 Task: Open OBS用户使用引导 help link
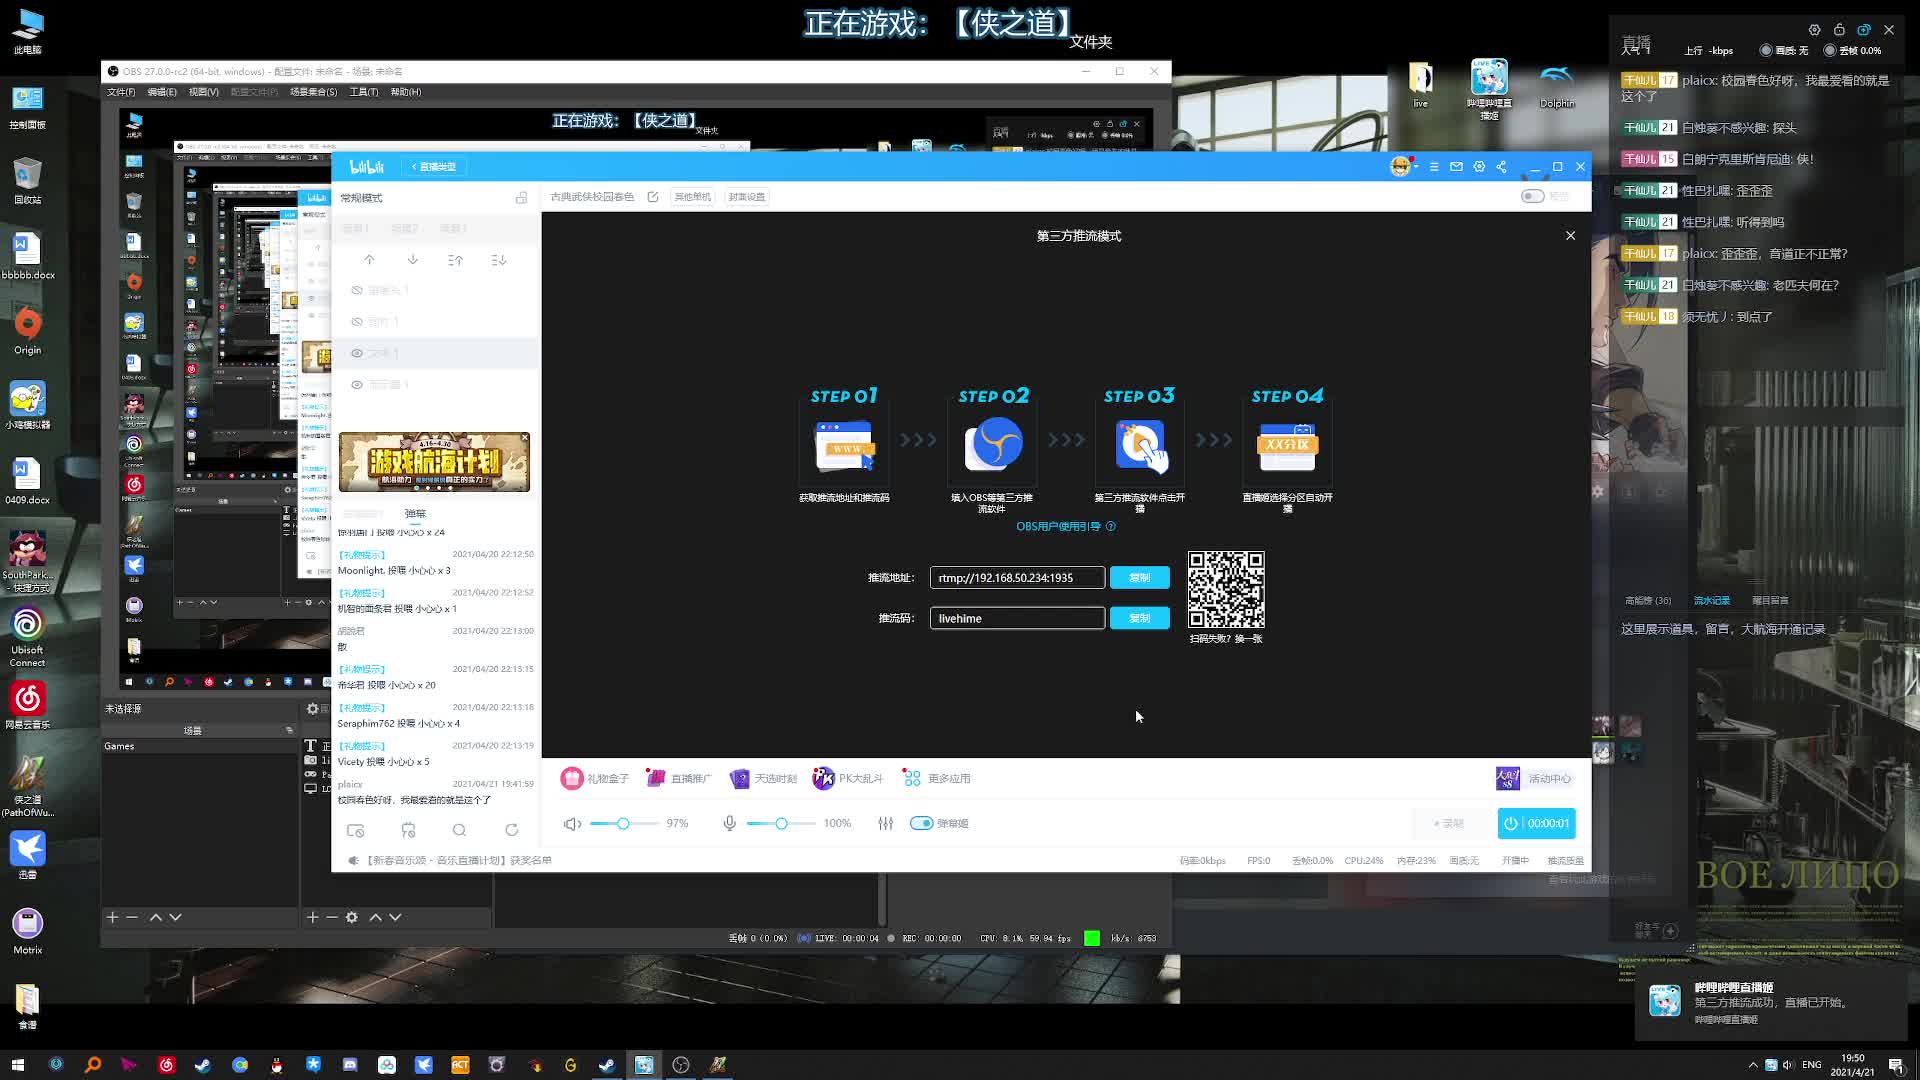(1066, 527)
